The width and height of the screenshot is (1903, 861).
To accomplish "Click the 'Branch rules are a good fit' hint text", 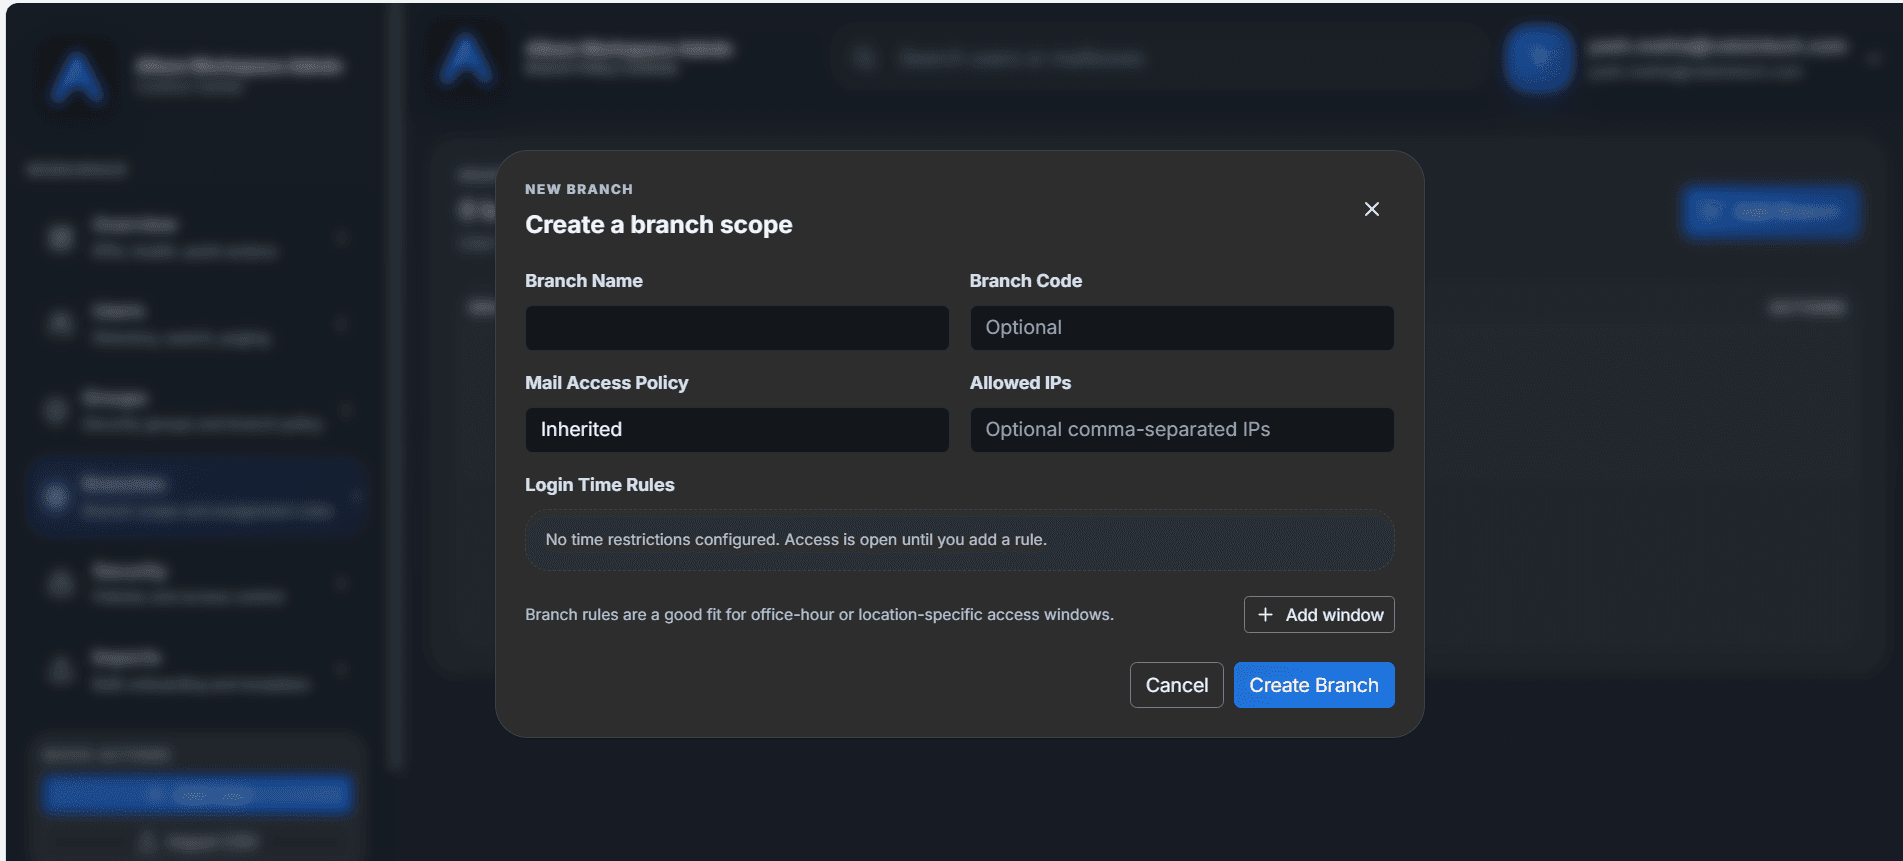I will (x=819, y=615).
